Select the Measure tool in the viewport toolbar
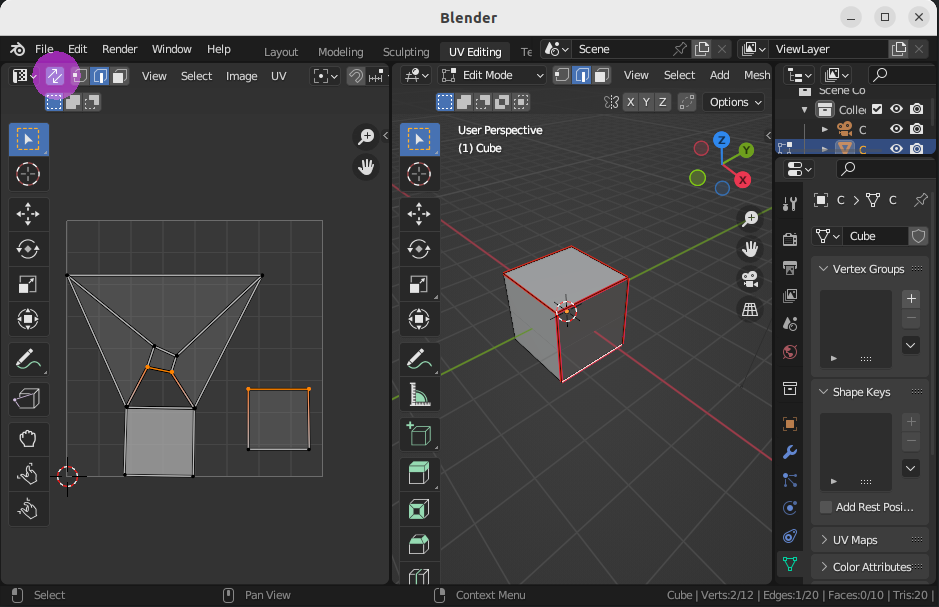This screenshot has height=607, width=939. 419,393
